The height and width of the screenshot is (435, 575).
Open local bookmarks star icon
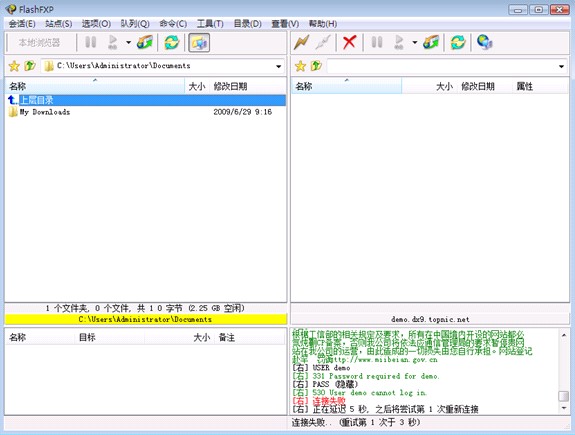click(x=14, y=66)
